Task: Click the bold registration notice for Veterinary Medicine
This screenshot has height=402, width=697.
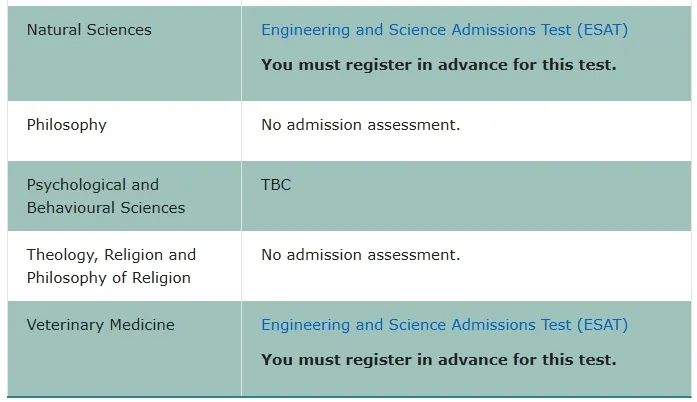Action: (x=438, y=360)
